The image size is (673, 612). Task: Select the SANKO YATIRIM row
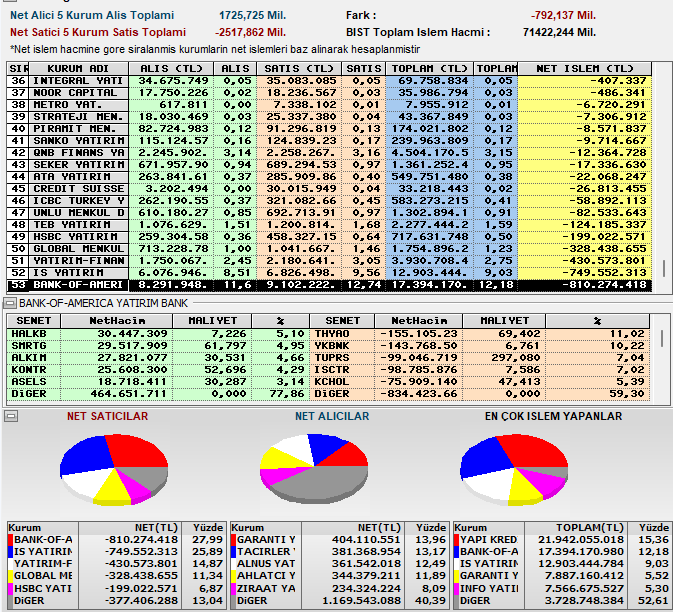pos(329,141)
